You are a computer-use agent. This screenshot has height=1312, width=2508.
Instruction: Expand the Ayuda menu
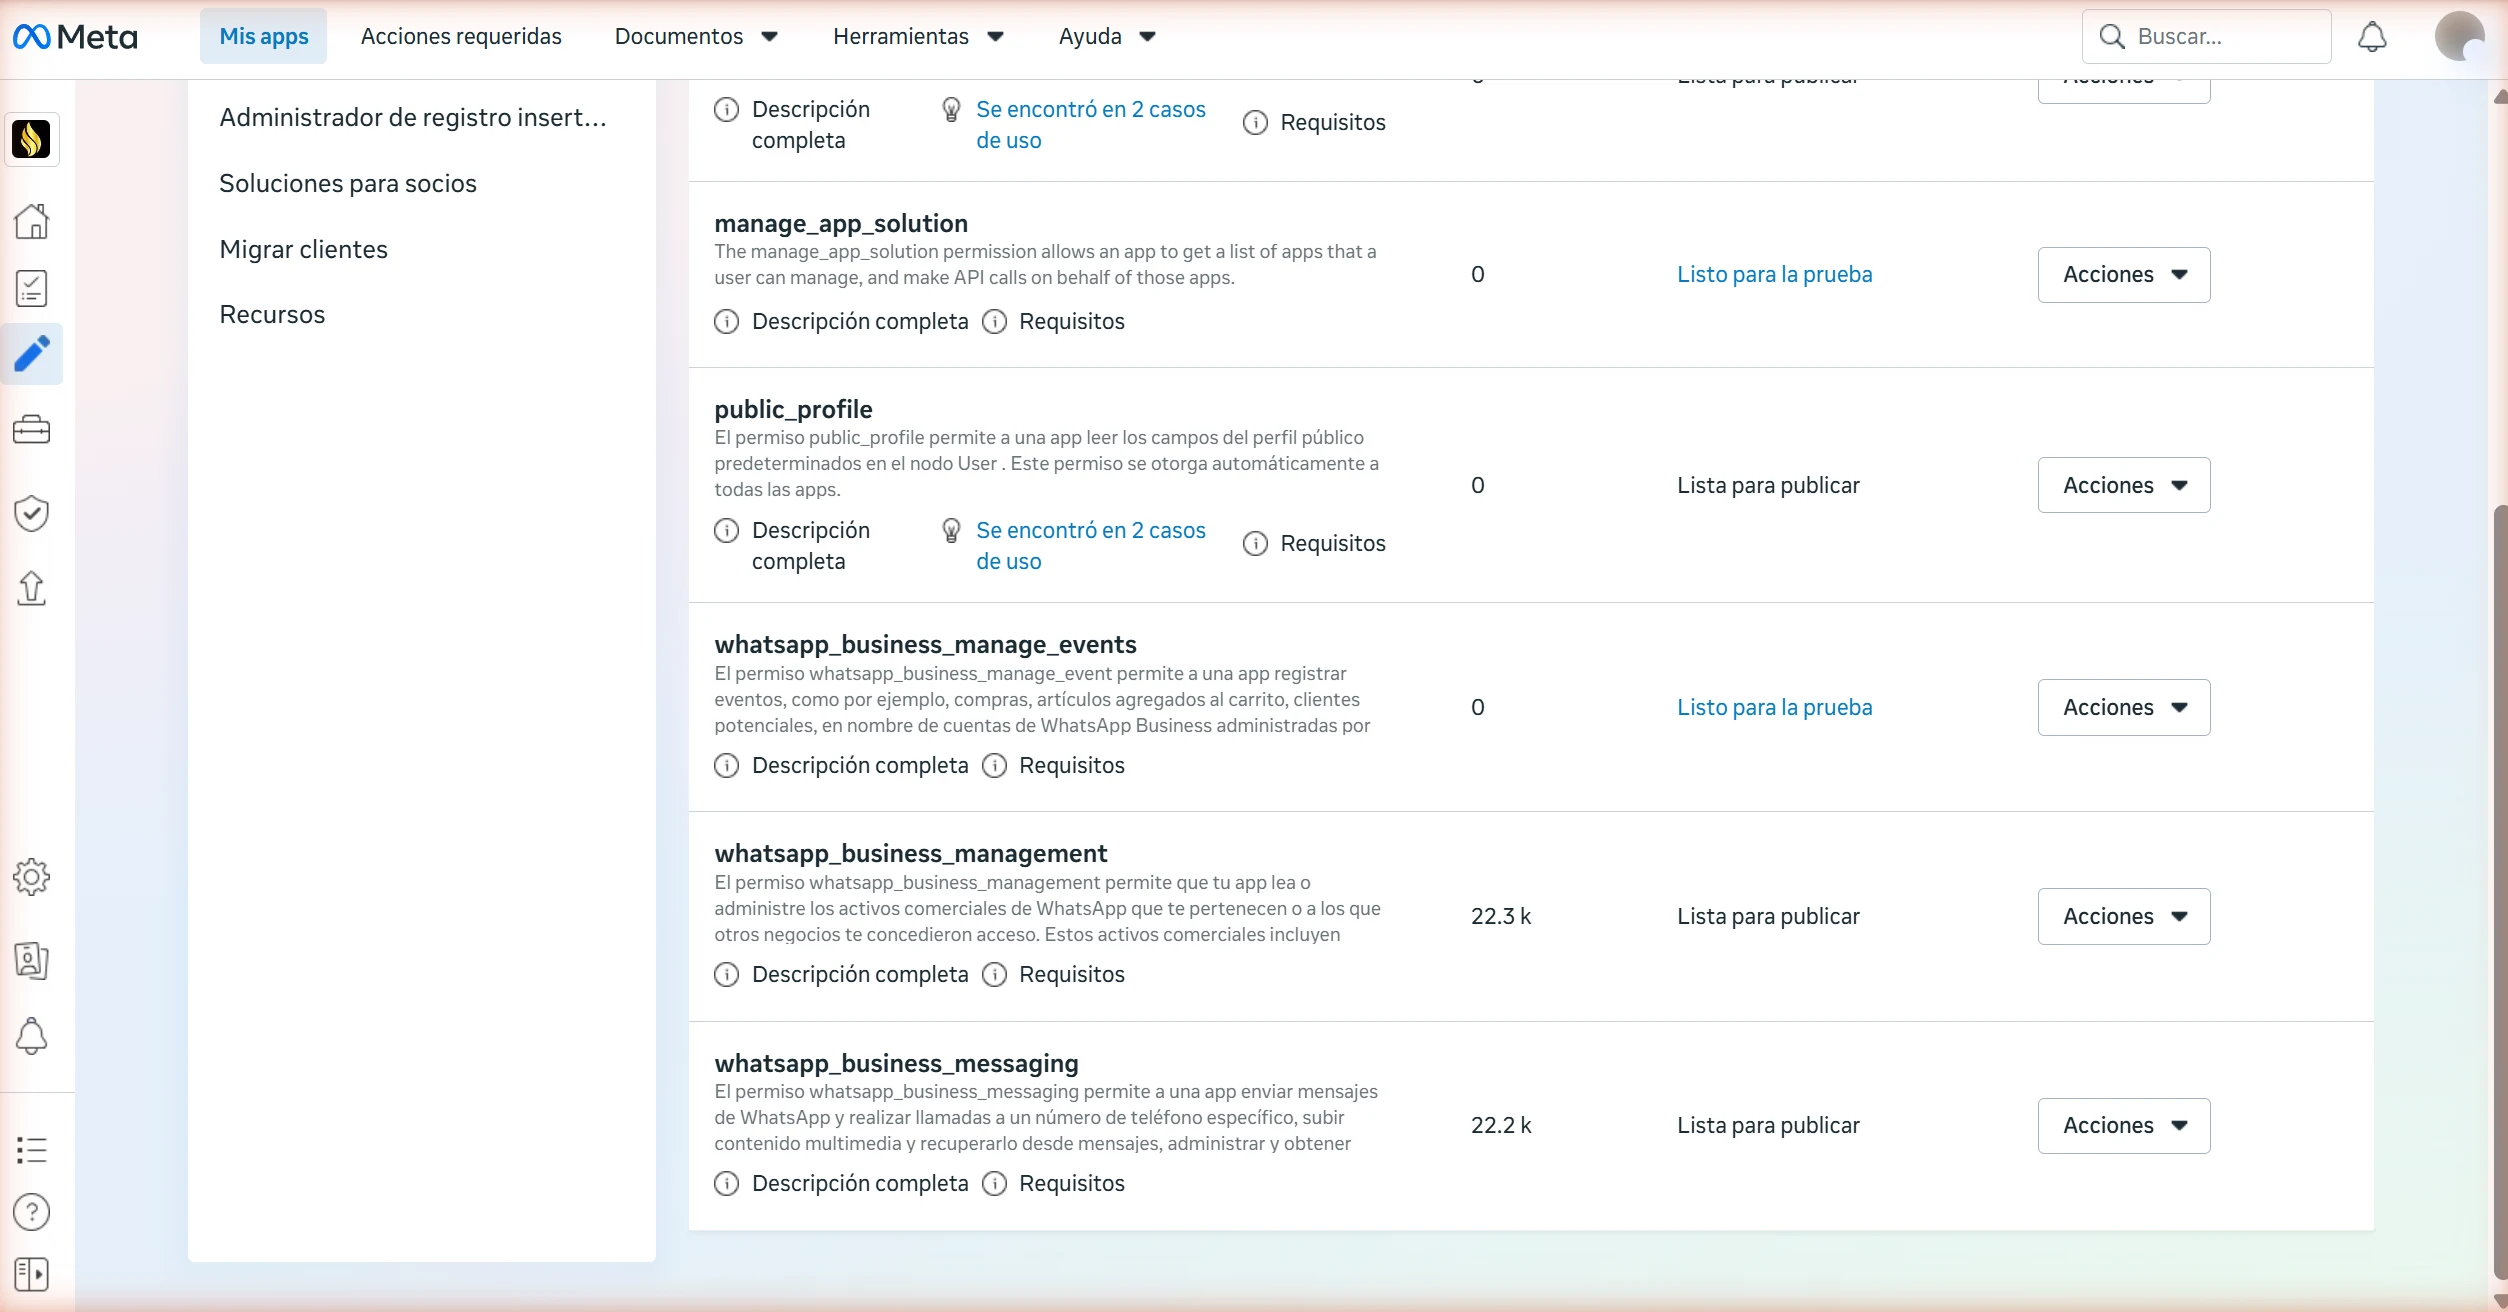tap(1107, 37)
